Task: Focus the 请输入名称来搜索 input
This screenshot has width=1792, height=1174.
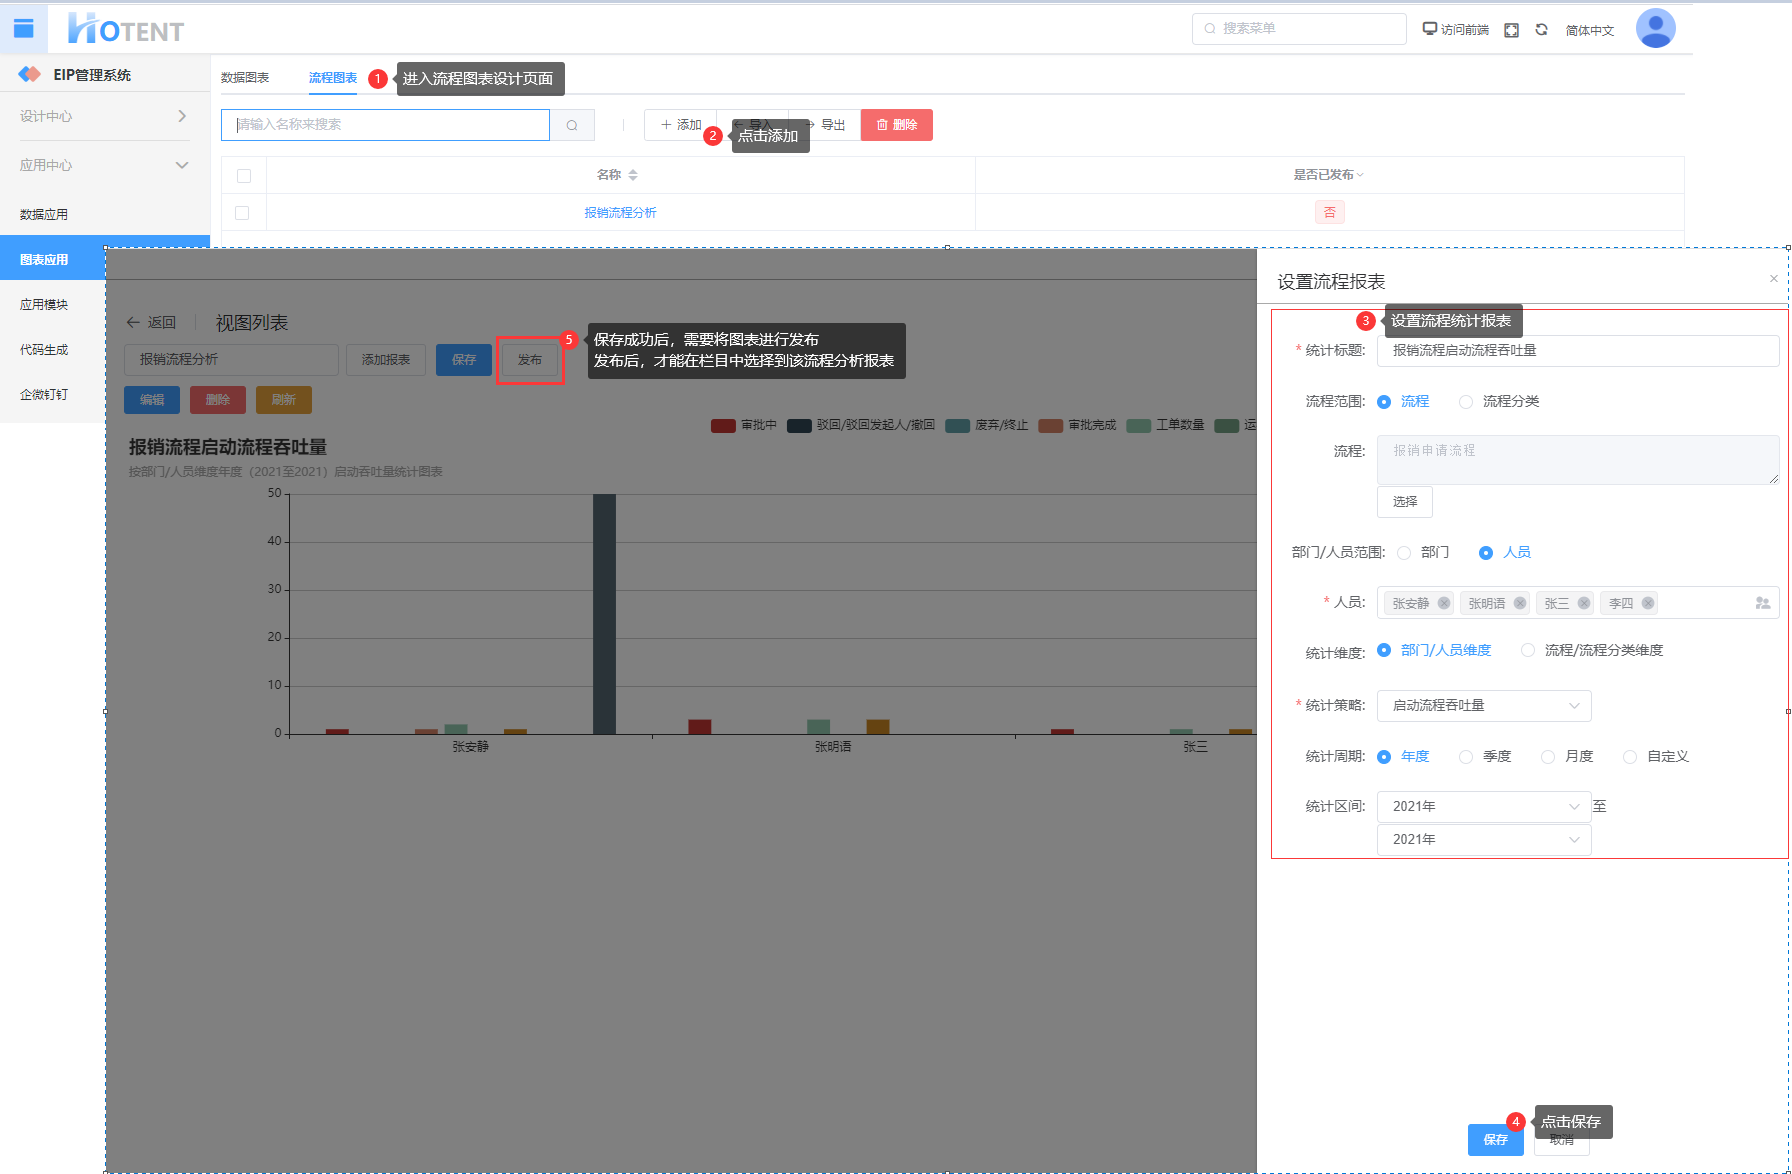Action: point(385,125)
